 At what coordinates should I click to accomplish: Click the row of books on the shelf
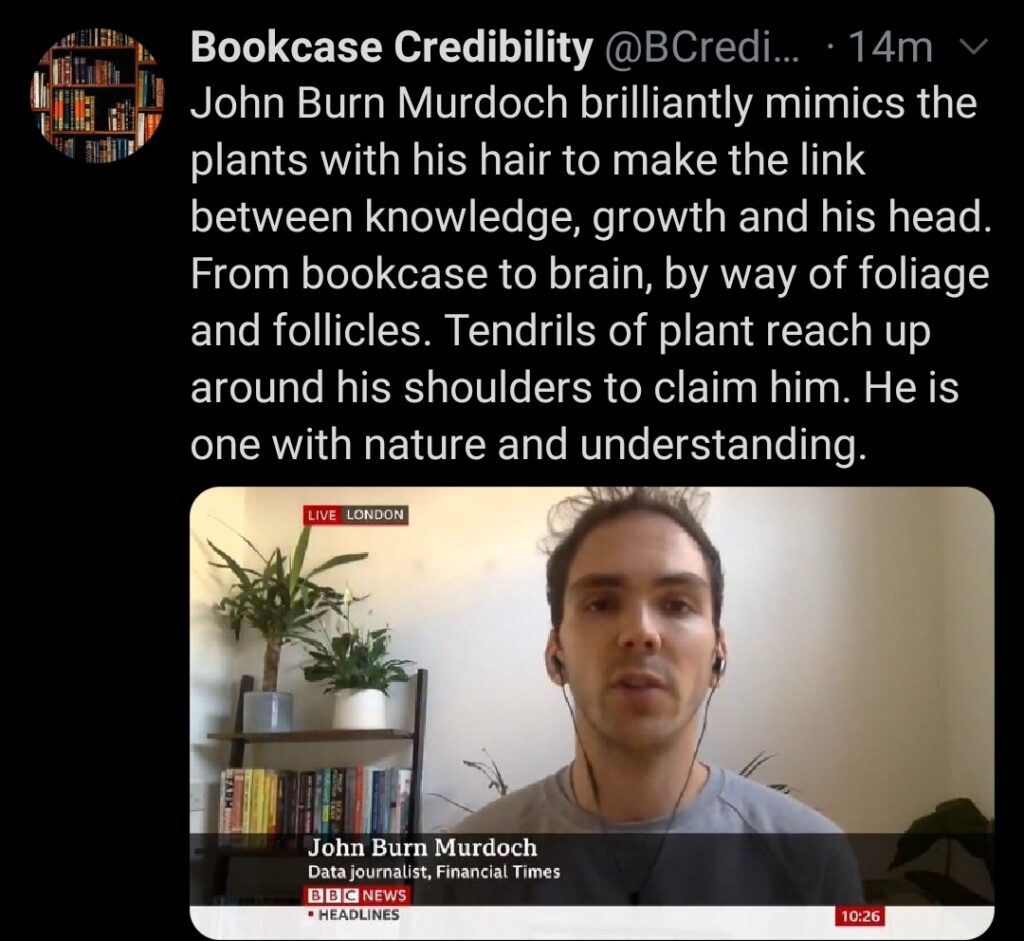pyautogui.click(x=315, y=800)
